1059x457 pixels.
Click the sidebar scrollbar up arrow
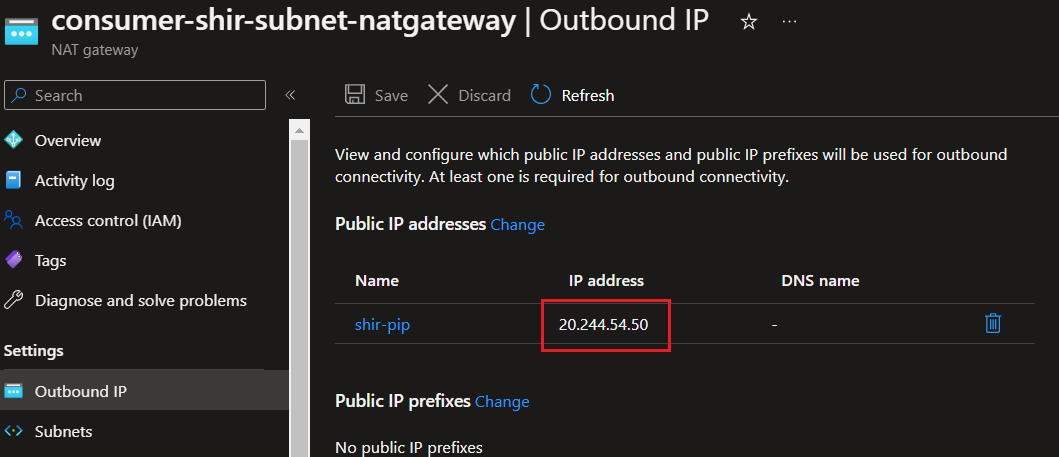(x=299, y=129)
